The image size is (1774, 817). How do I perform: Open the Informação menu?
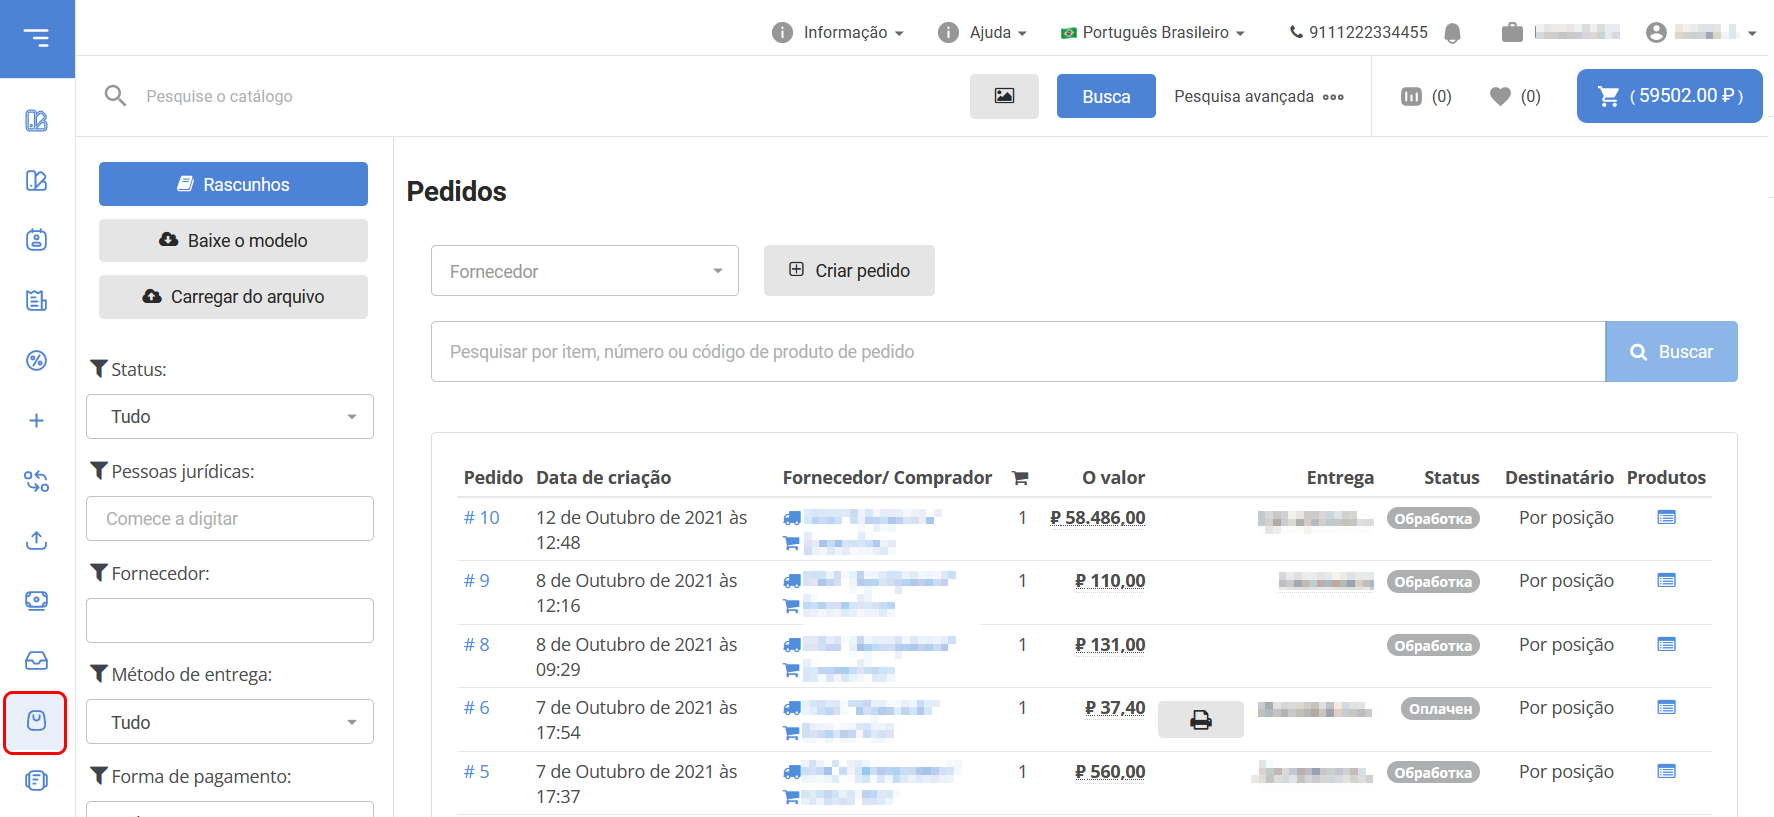tap(838, 33)
